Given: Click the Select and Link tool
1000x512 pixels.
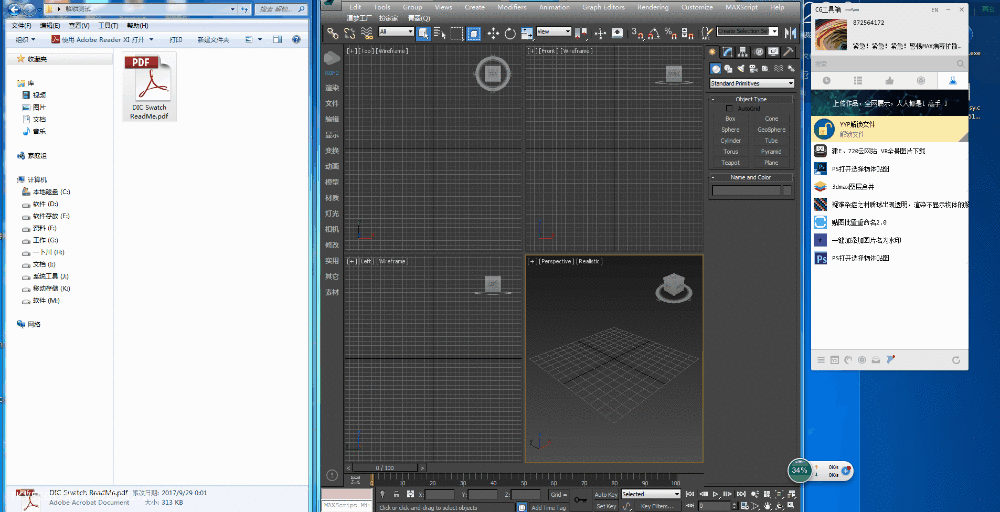Looking at the screenshot, I should [334, 33].
